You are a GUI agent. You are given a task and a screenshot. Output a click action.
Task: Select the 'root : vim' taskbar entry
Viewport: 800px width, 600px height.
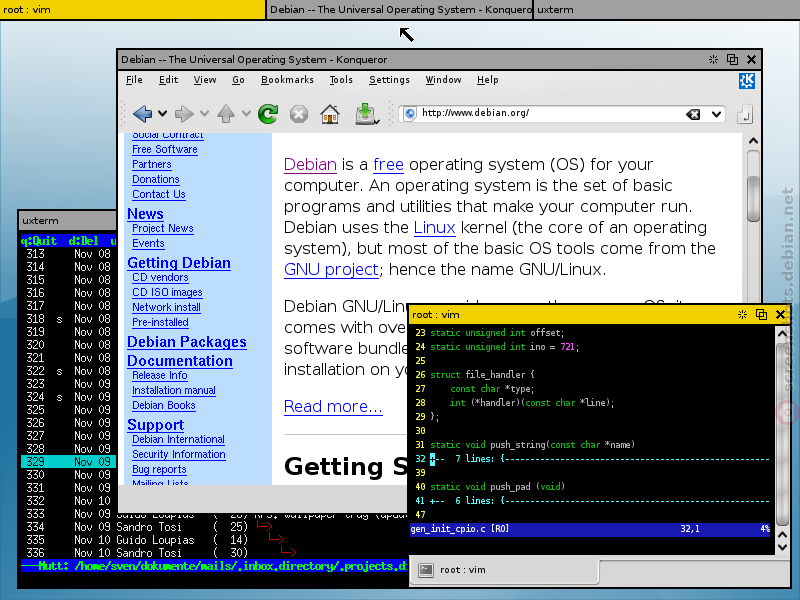click(133, 10)
